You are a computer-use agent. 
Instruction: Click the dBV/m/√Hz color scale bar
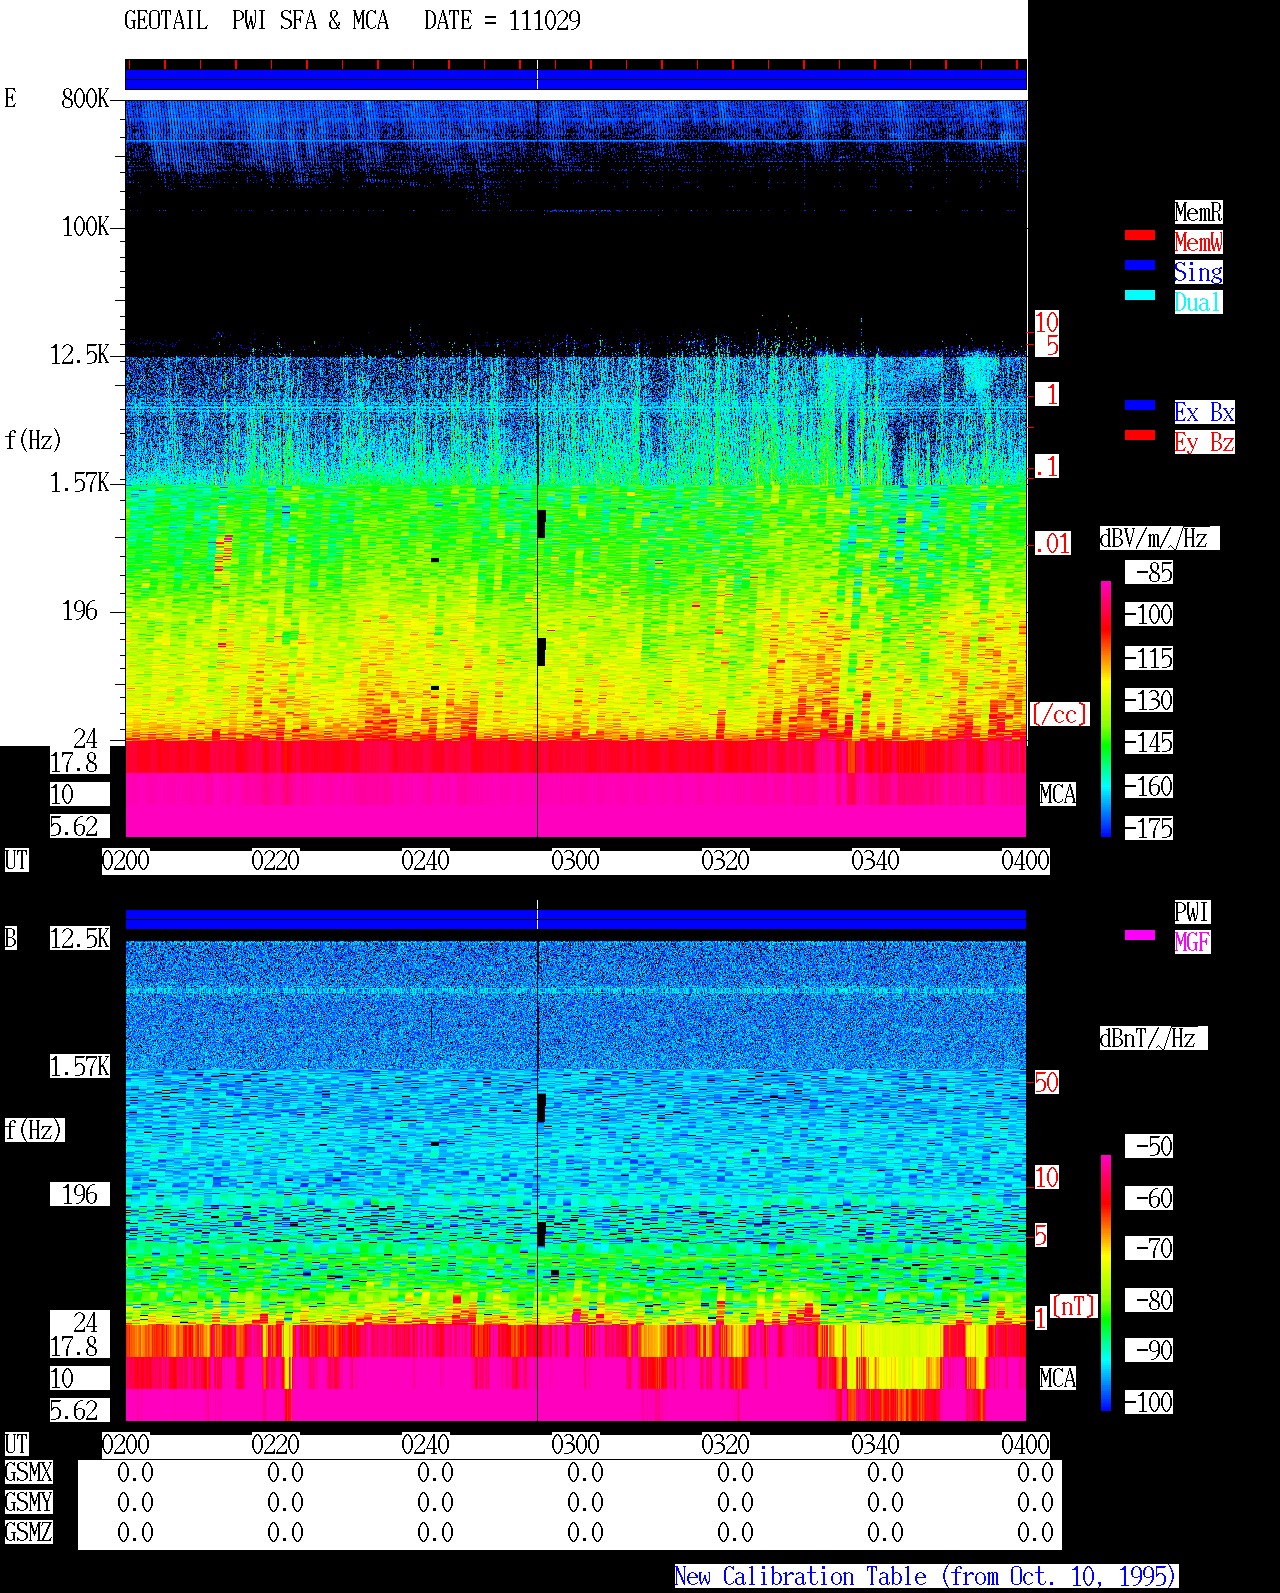click(x=1106, y=708)
